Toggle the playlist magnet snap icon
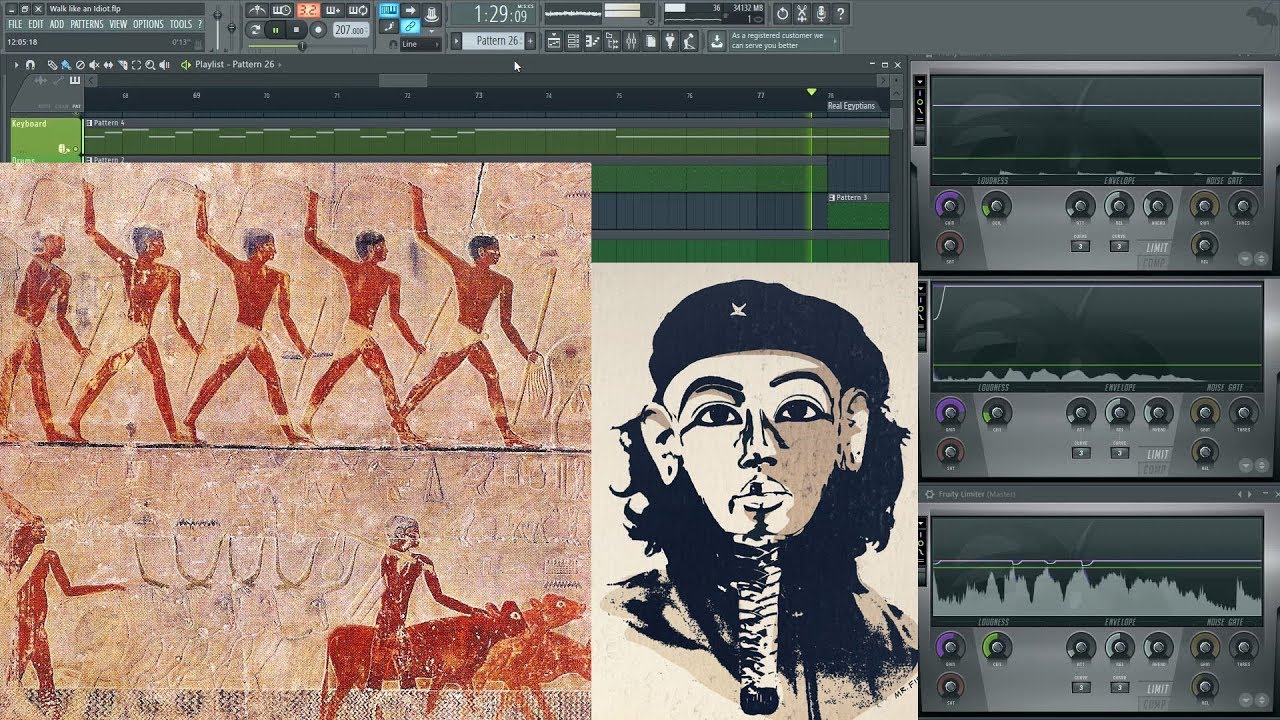 click(x=30, y=65)
